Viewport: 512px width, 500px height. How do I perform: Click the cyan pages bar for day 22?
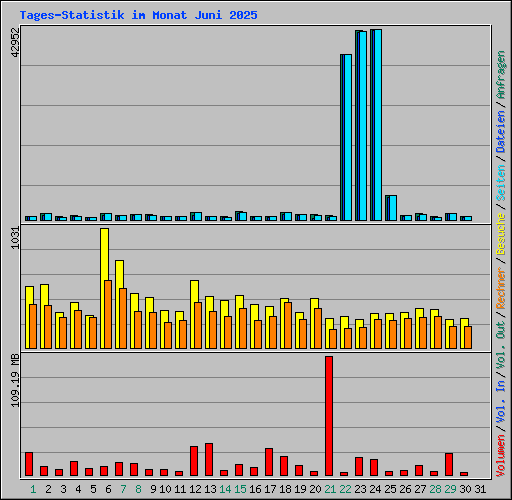(348, 137)
